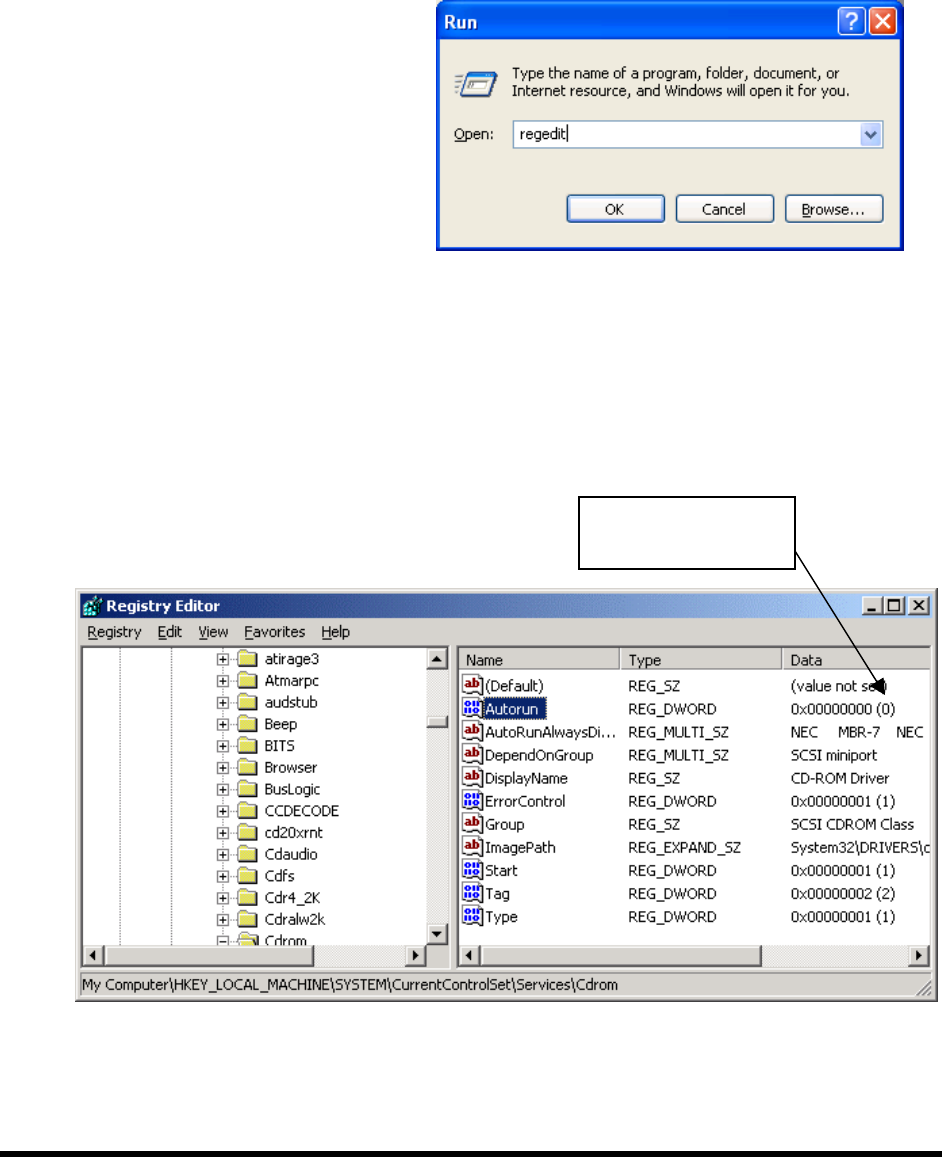Expand the audstub tree node
The height and width of the screenshot is (1157, 942).
[x=223, y=702]
